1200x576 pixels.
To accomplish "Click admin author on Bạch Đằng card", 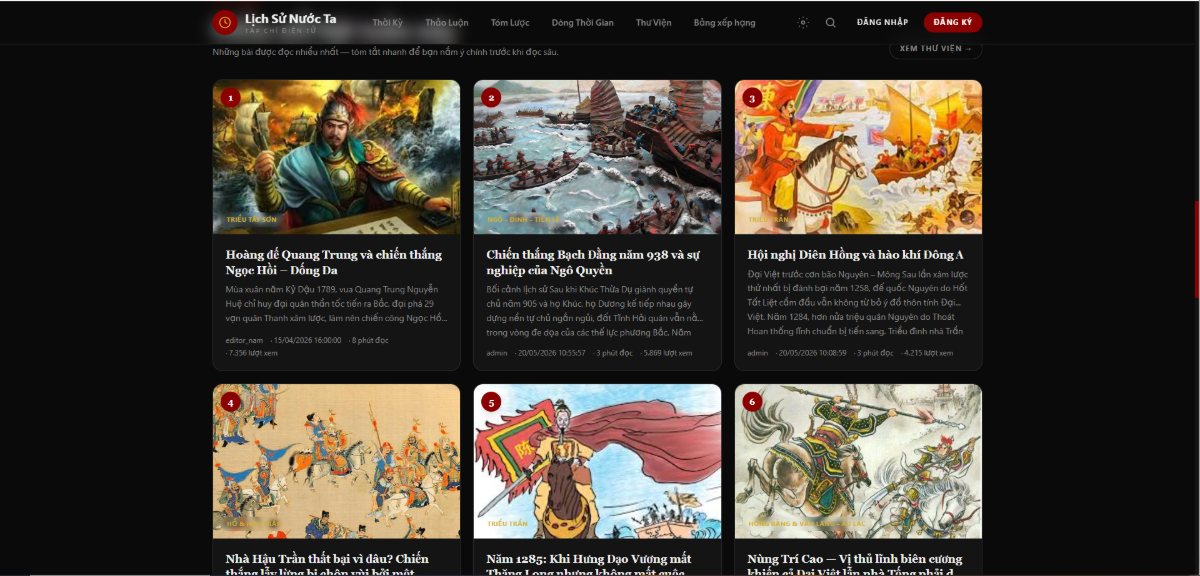I will tap(497, 353).
